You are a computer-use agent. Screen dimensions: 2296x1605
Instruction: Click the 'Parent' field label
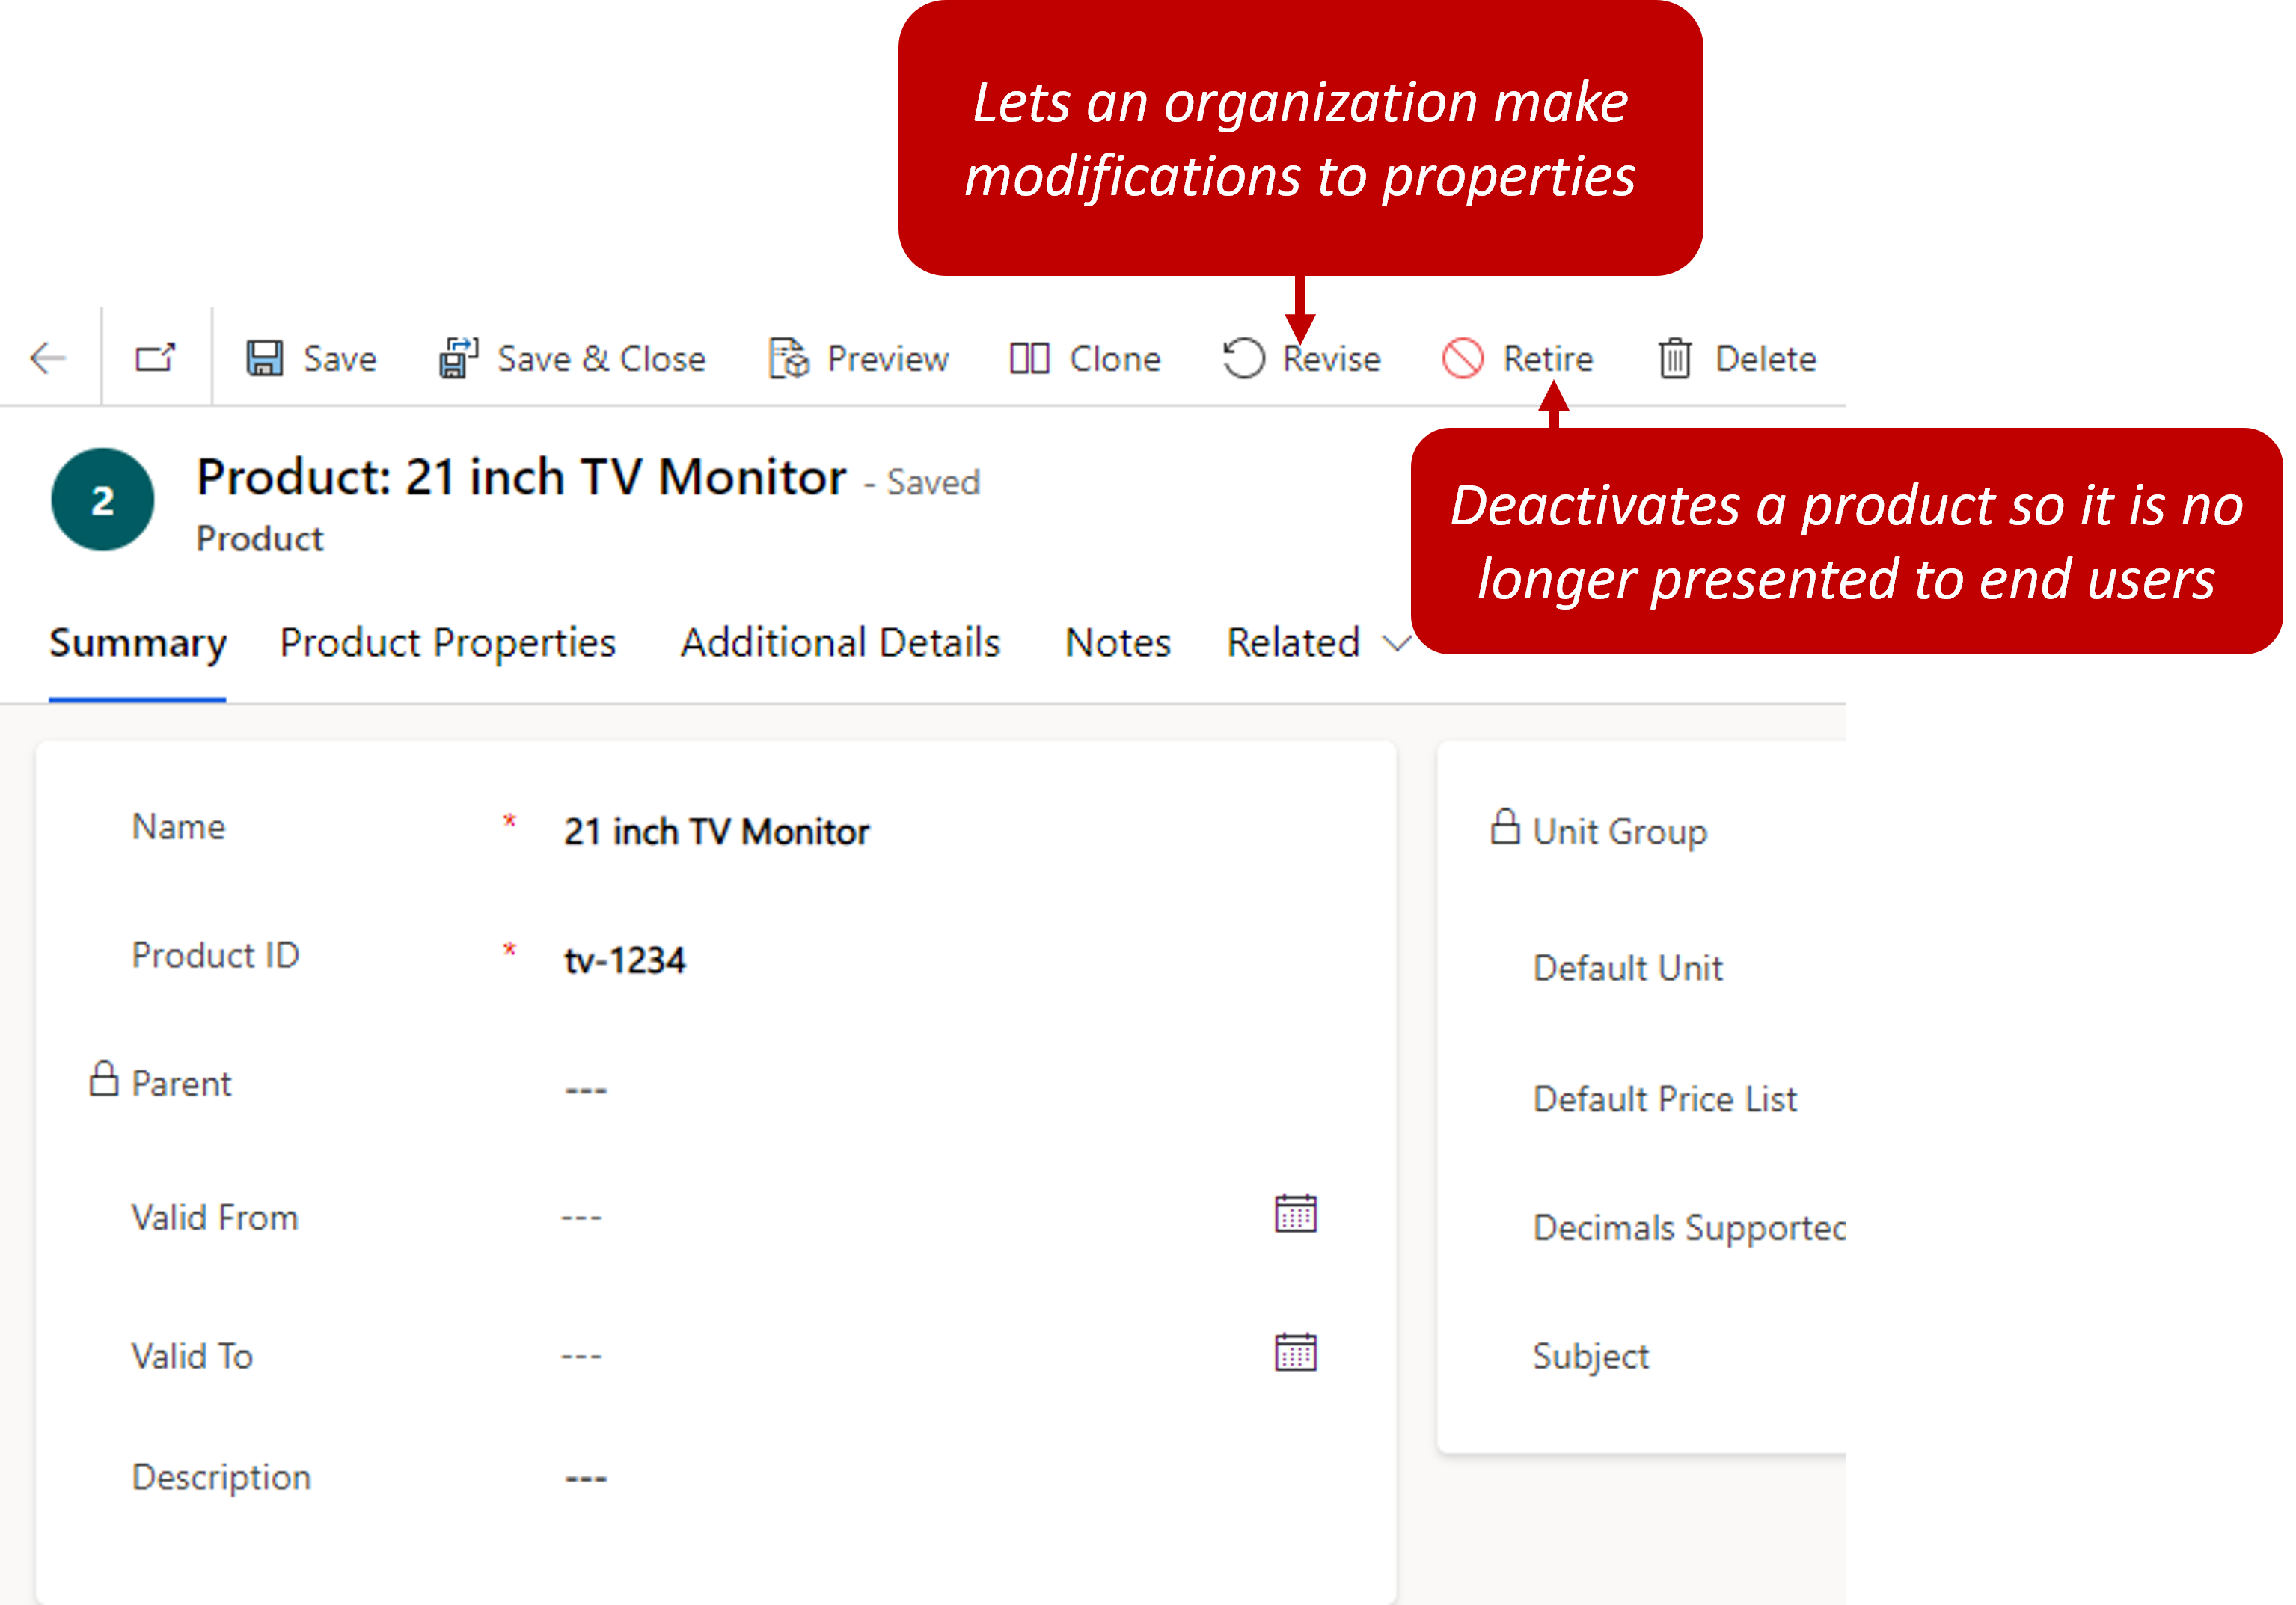point(182,1084)
